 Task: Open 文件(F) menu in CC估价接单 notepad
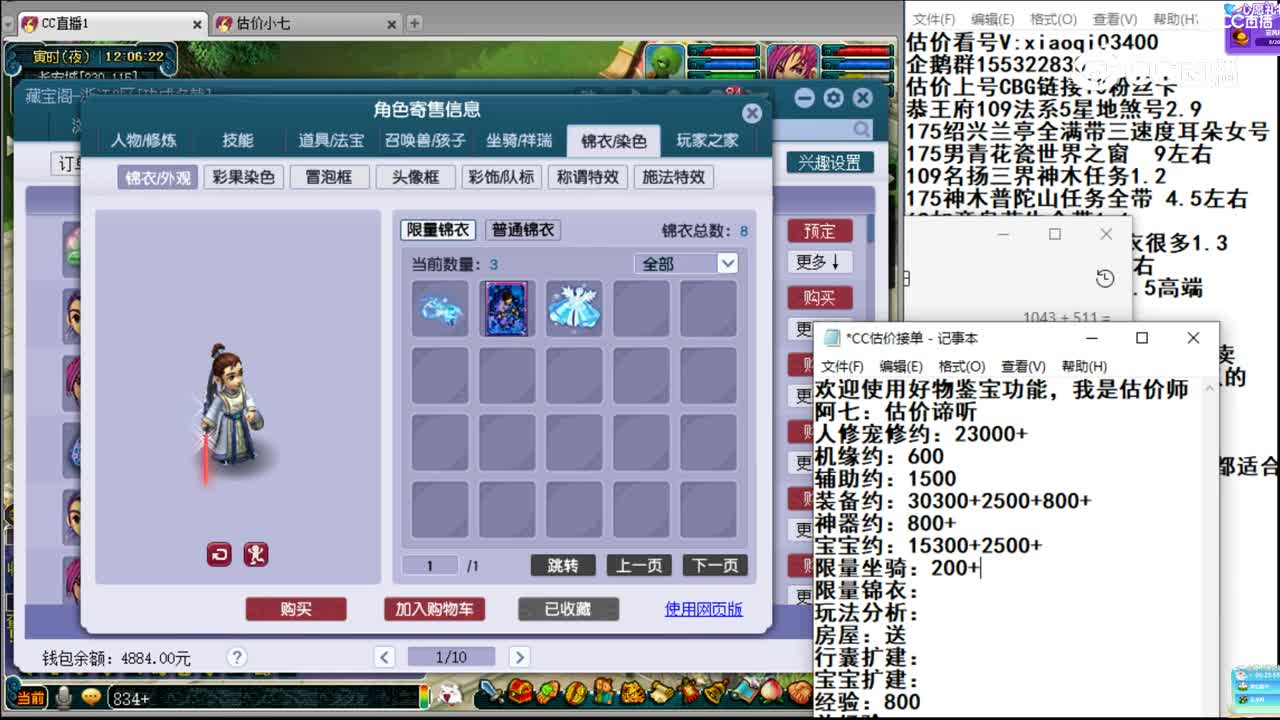(x=841, y=367)
